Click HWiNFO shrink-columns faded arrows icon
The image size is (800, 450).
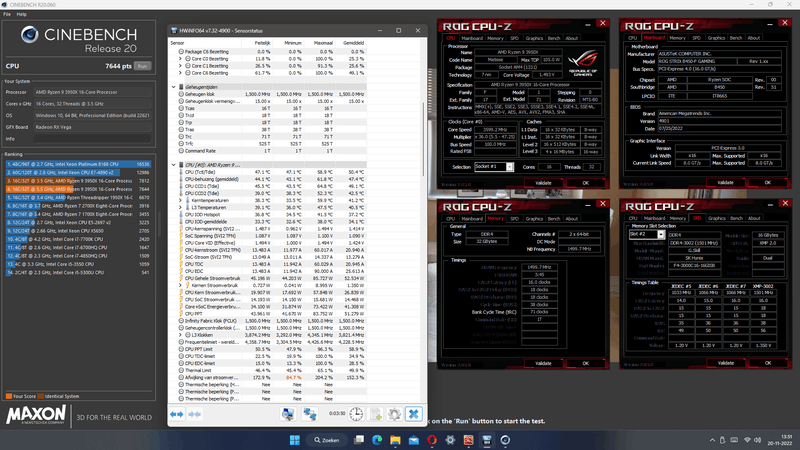pyautogui.click(x=194, y=414)
